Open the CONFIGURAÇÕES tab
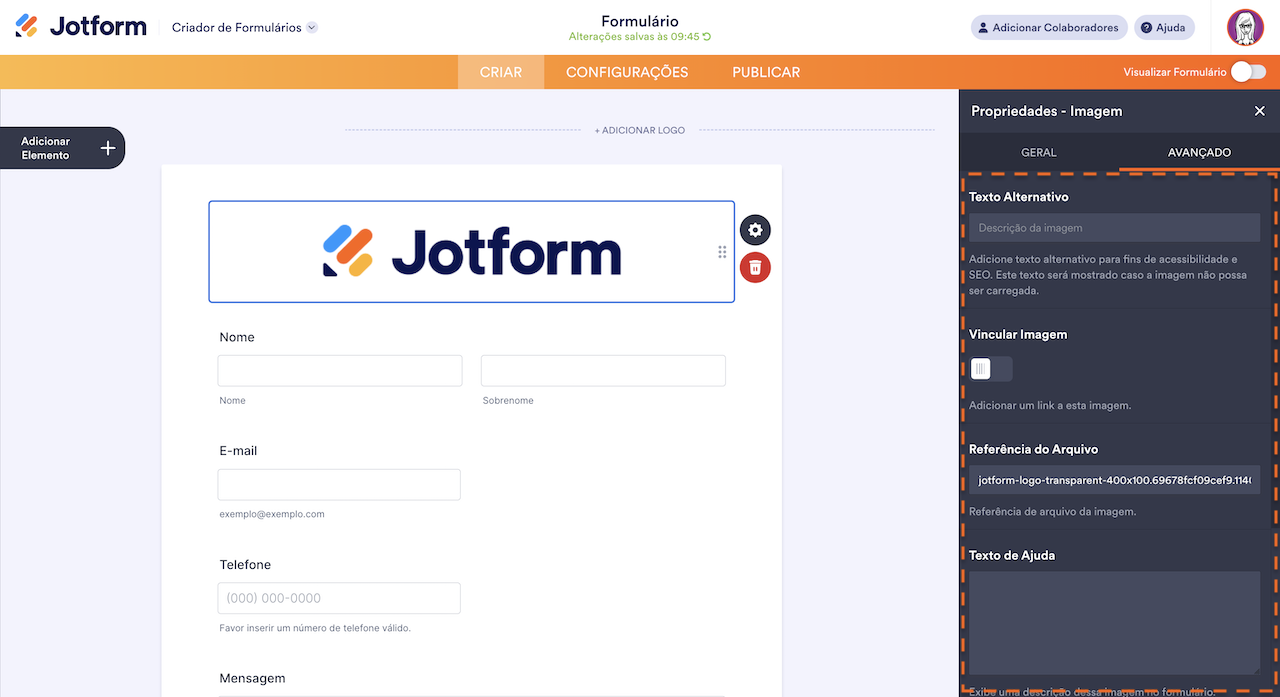 point(627,72)
